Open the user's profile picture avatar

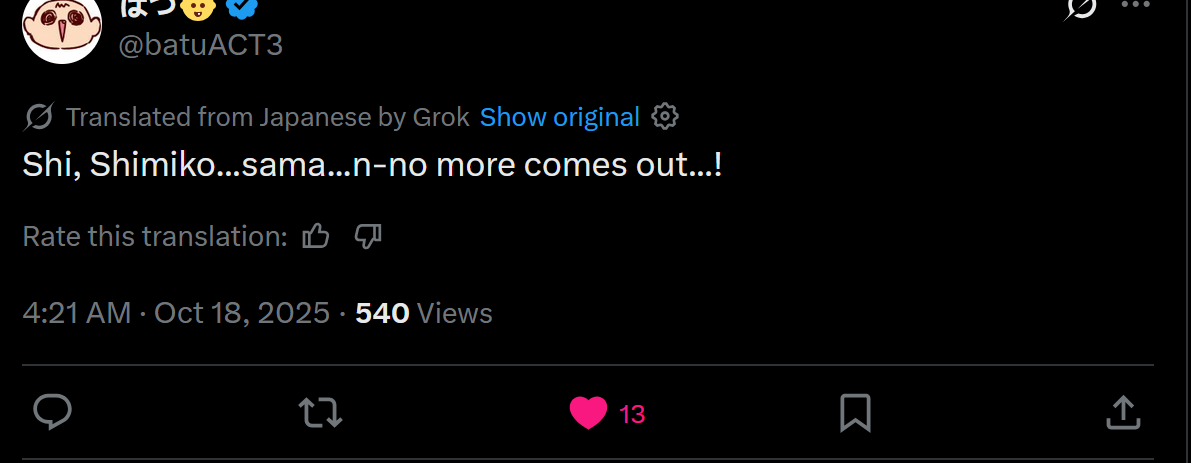click(x=63, y=27)
